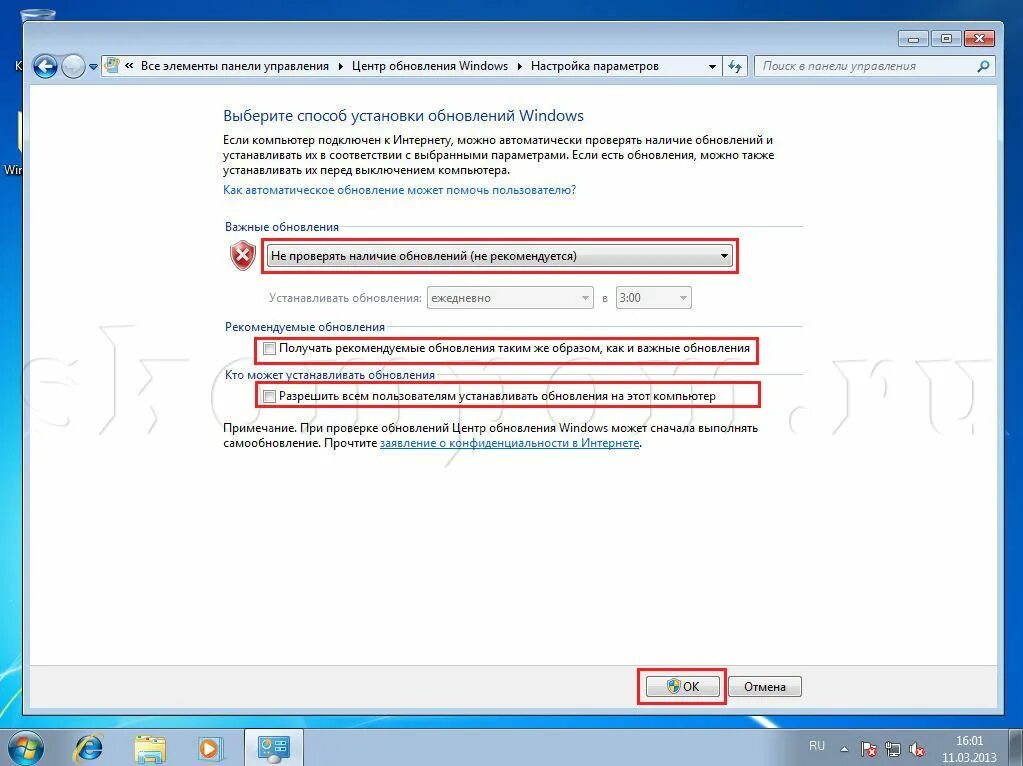
Task: Go back with the blue Back arrow
Action: click(45, 66)
